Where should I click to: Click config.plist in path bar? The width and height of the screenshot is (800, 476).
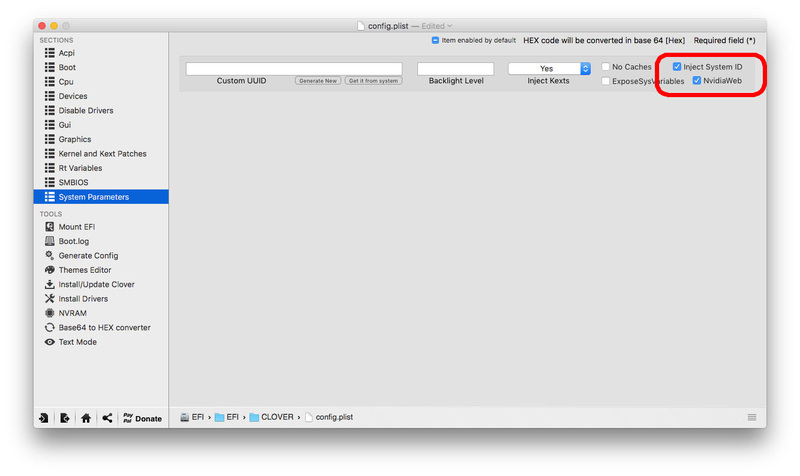coord(329,417)
